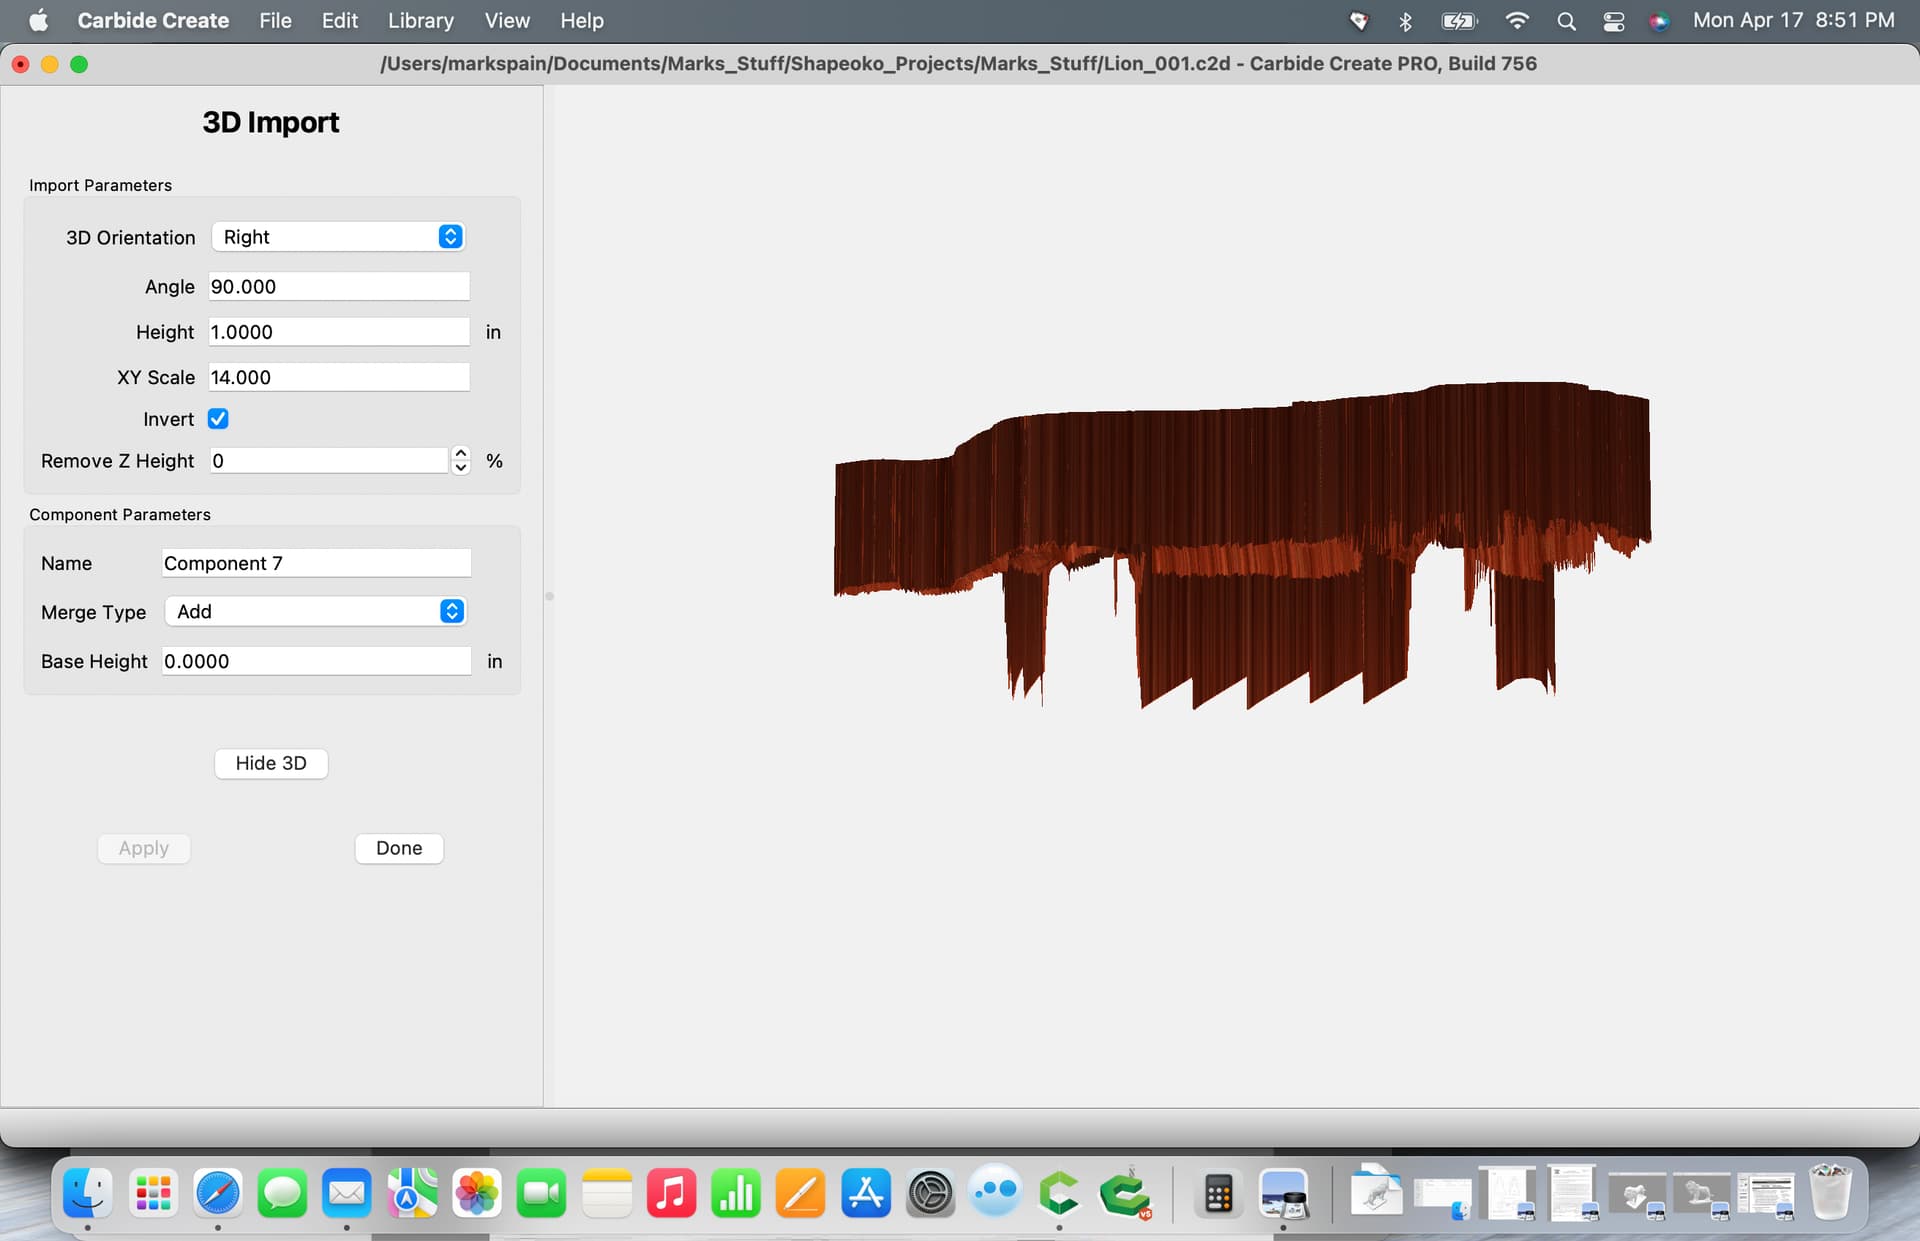Open Calculator from the dock
Viewport: 1920px width, 1241px height.
(1219, 1193)
